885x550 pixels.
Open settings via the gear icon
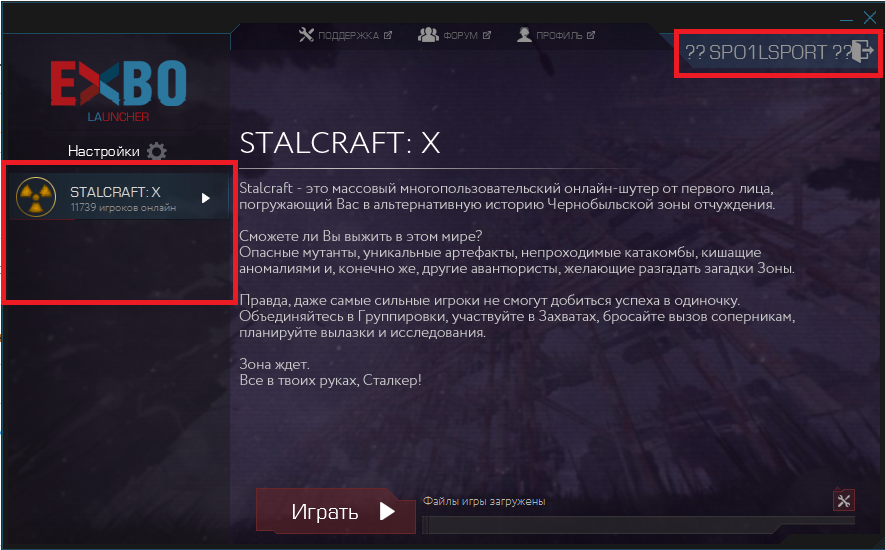tap(156, 151)
